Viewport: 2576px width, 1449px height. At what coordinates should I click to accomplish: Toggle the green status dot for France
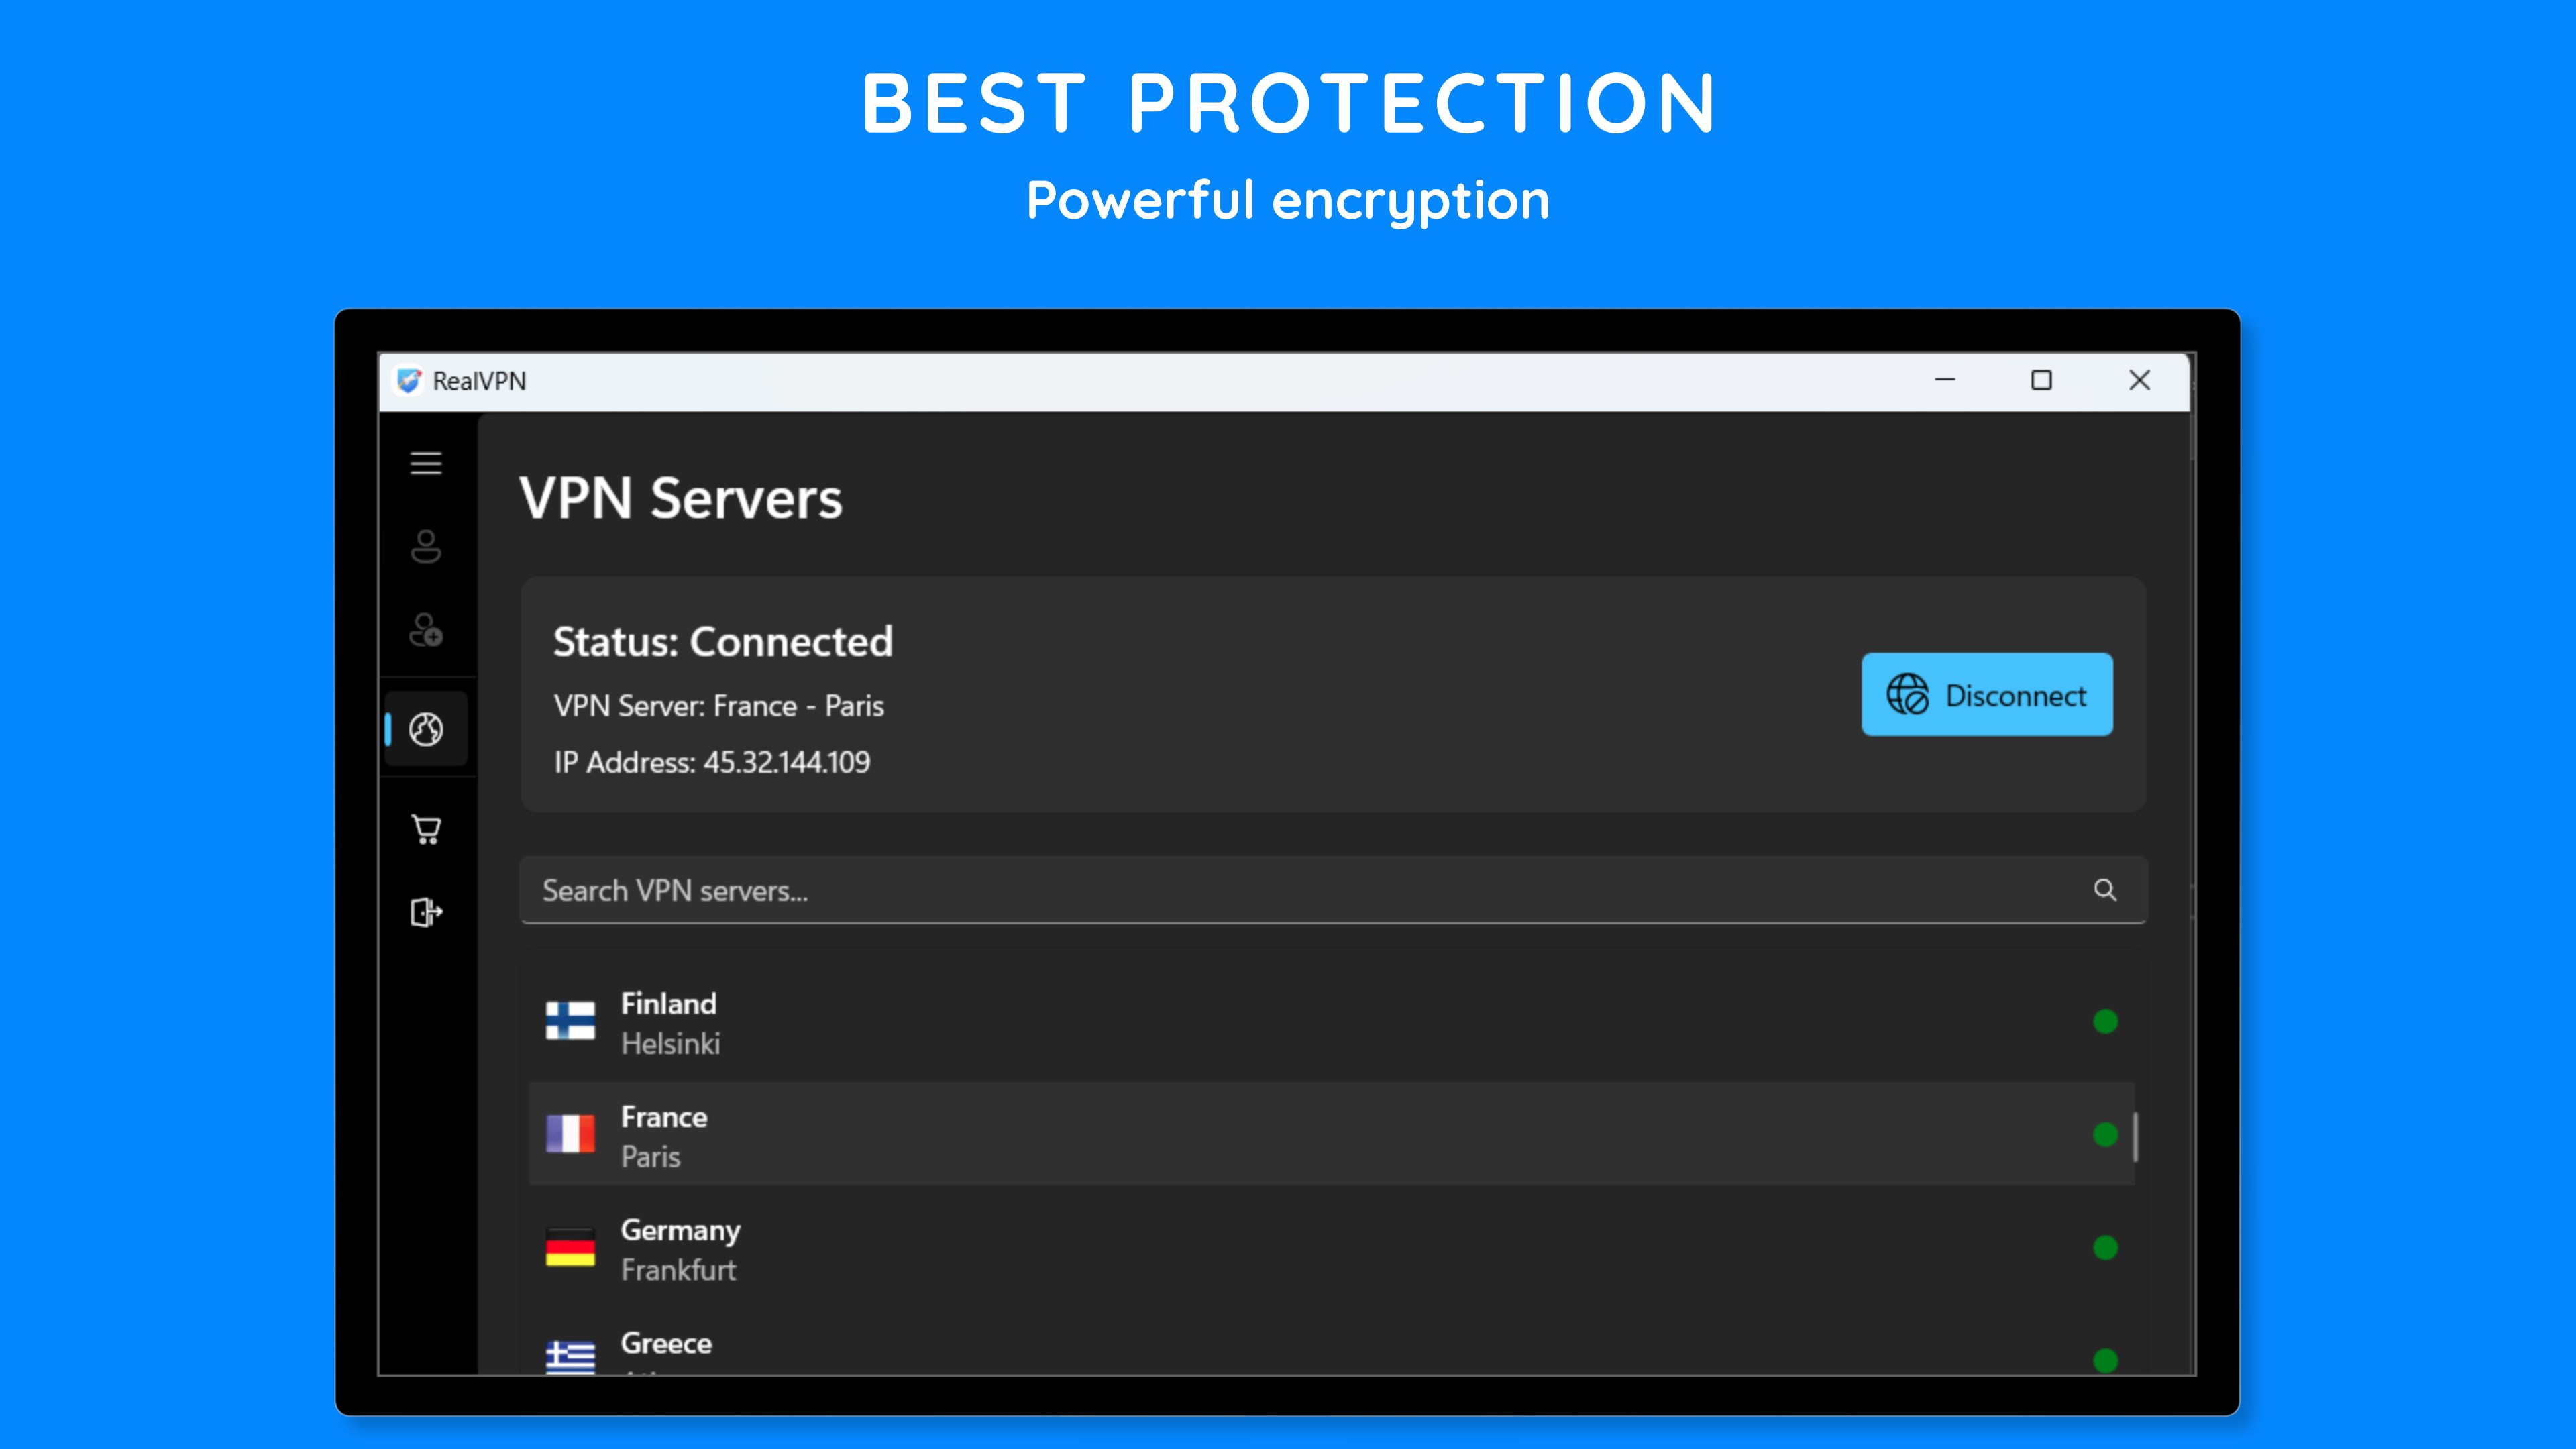[2106, 1135]
